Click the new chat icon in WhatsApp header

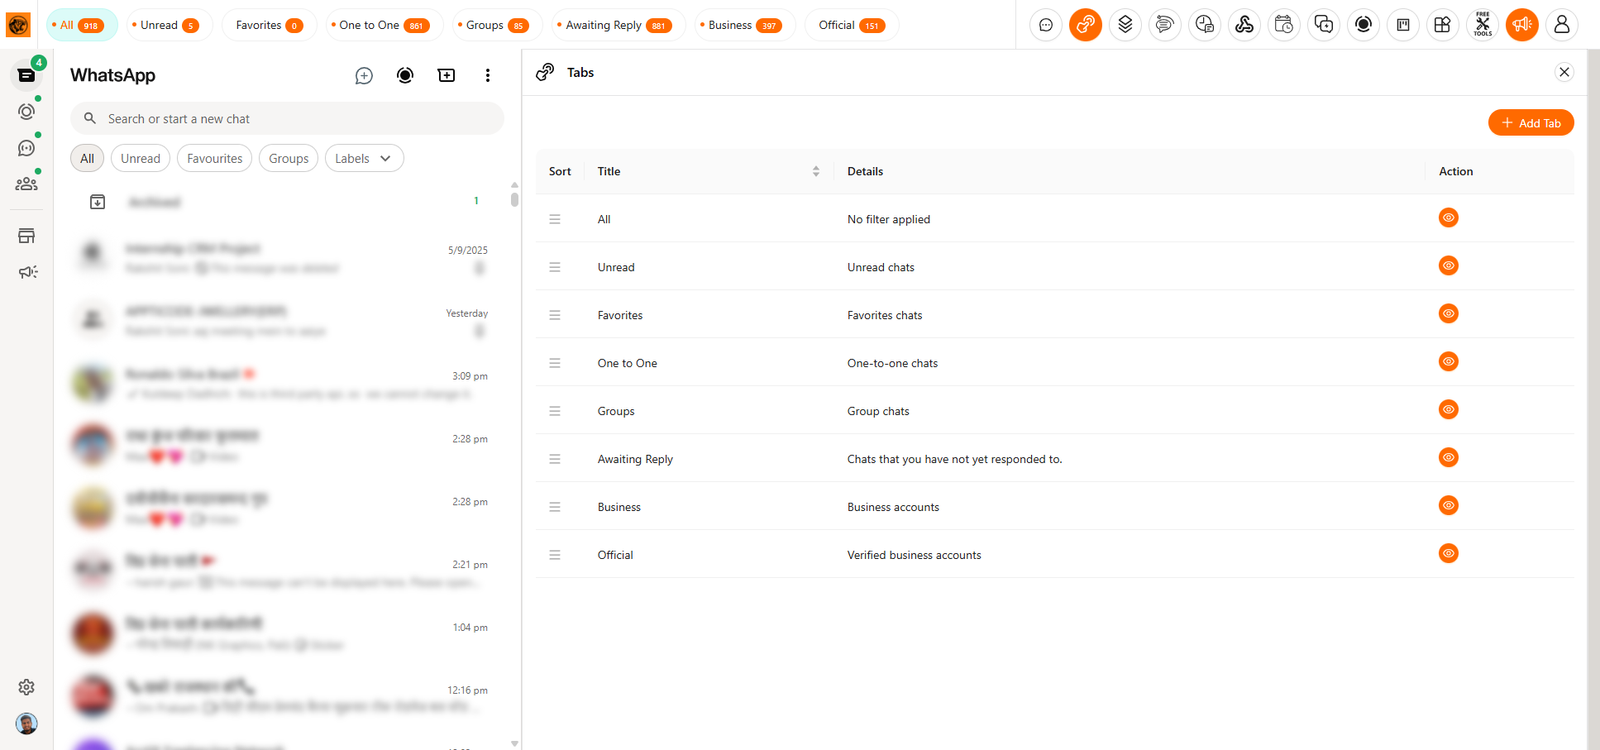364,76
